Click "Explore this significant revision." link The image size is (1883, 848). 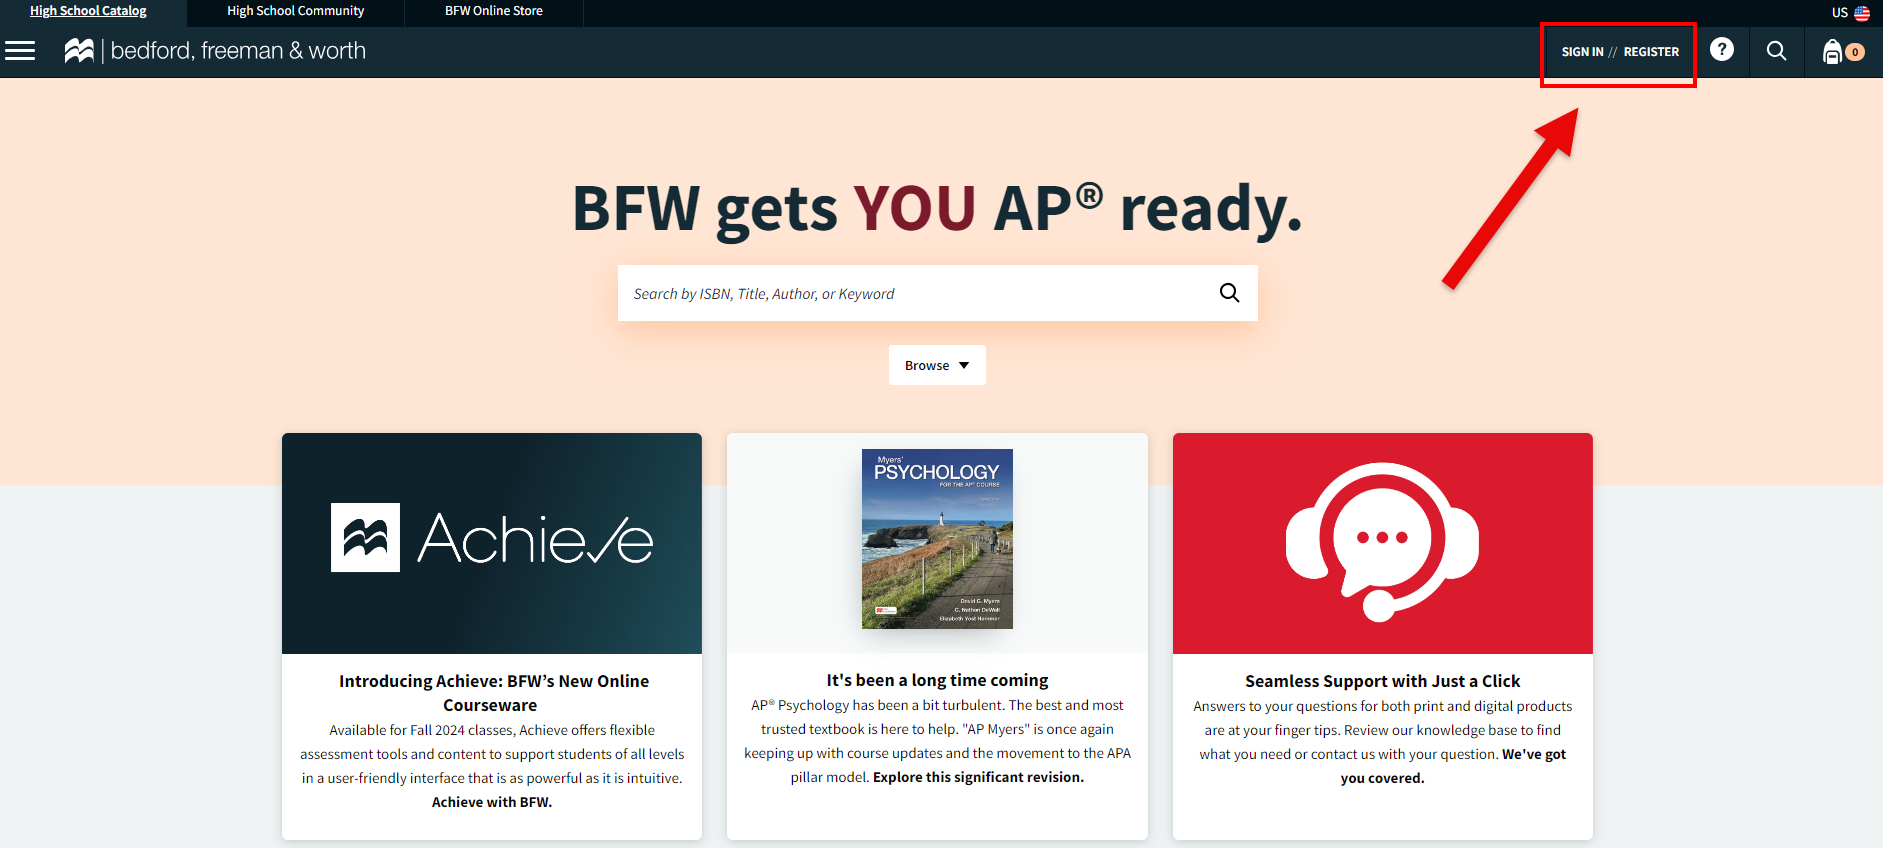pyautogui.click(x=978, y=777)
